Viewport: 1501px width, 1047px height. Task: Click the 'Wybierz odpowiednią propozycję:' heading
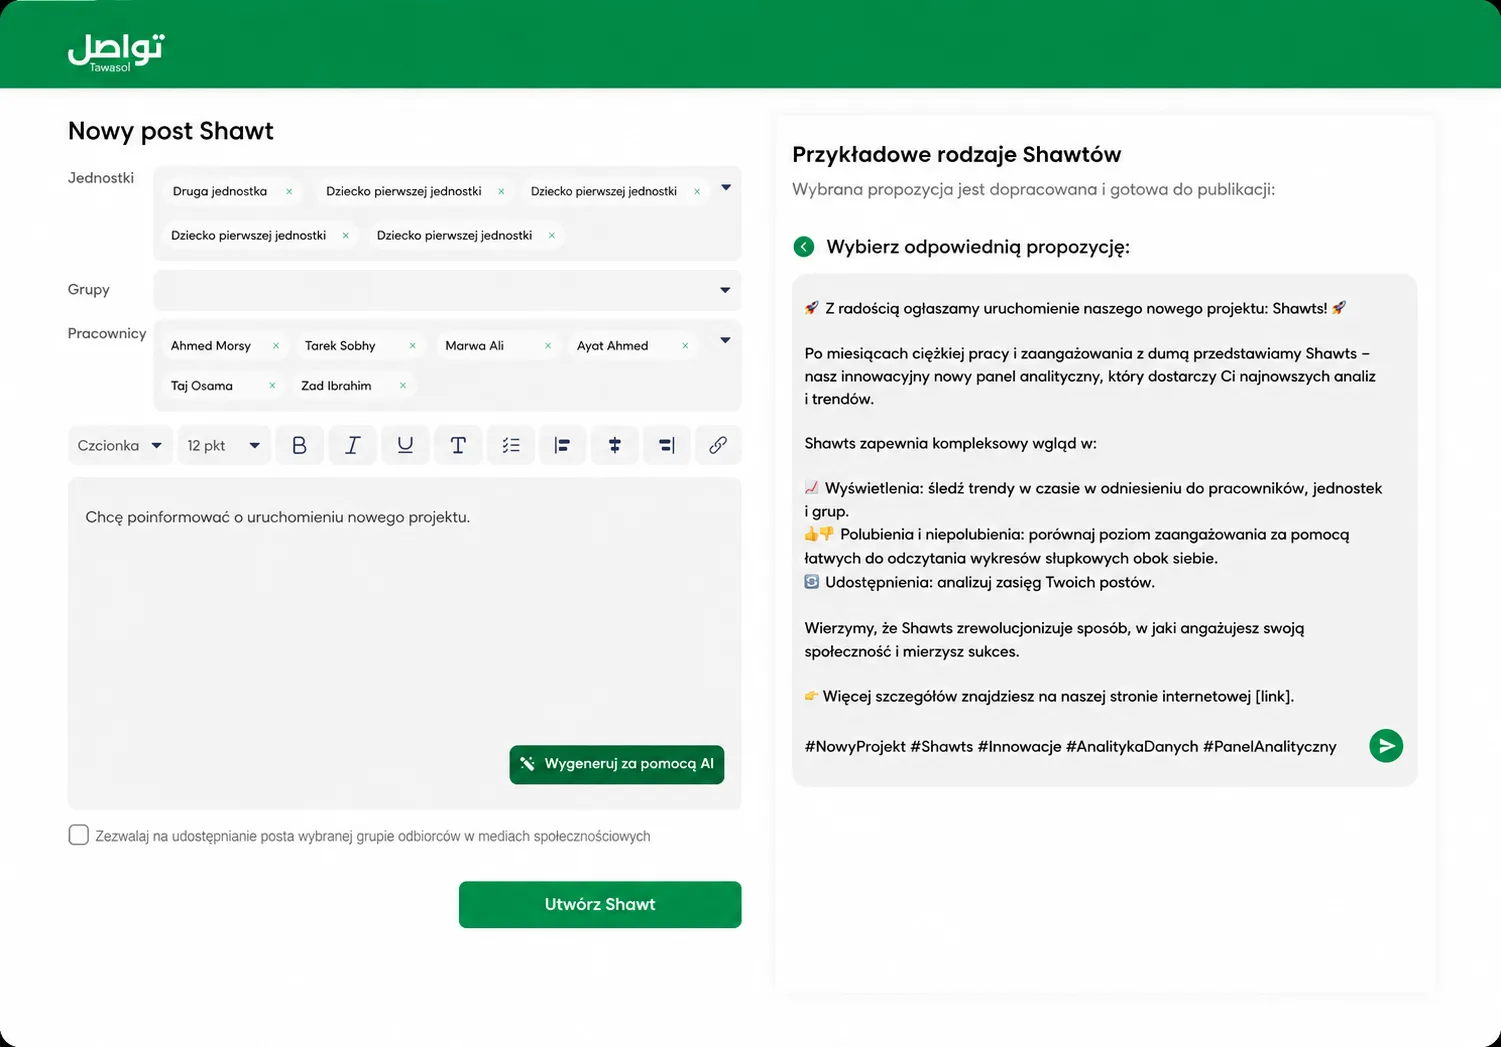tap(978, 247)
